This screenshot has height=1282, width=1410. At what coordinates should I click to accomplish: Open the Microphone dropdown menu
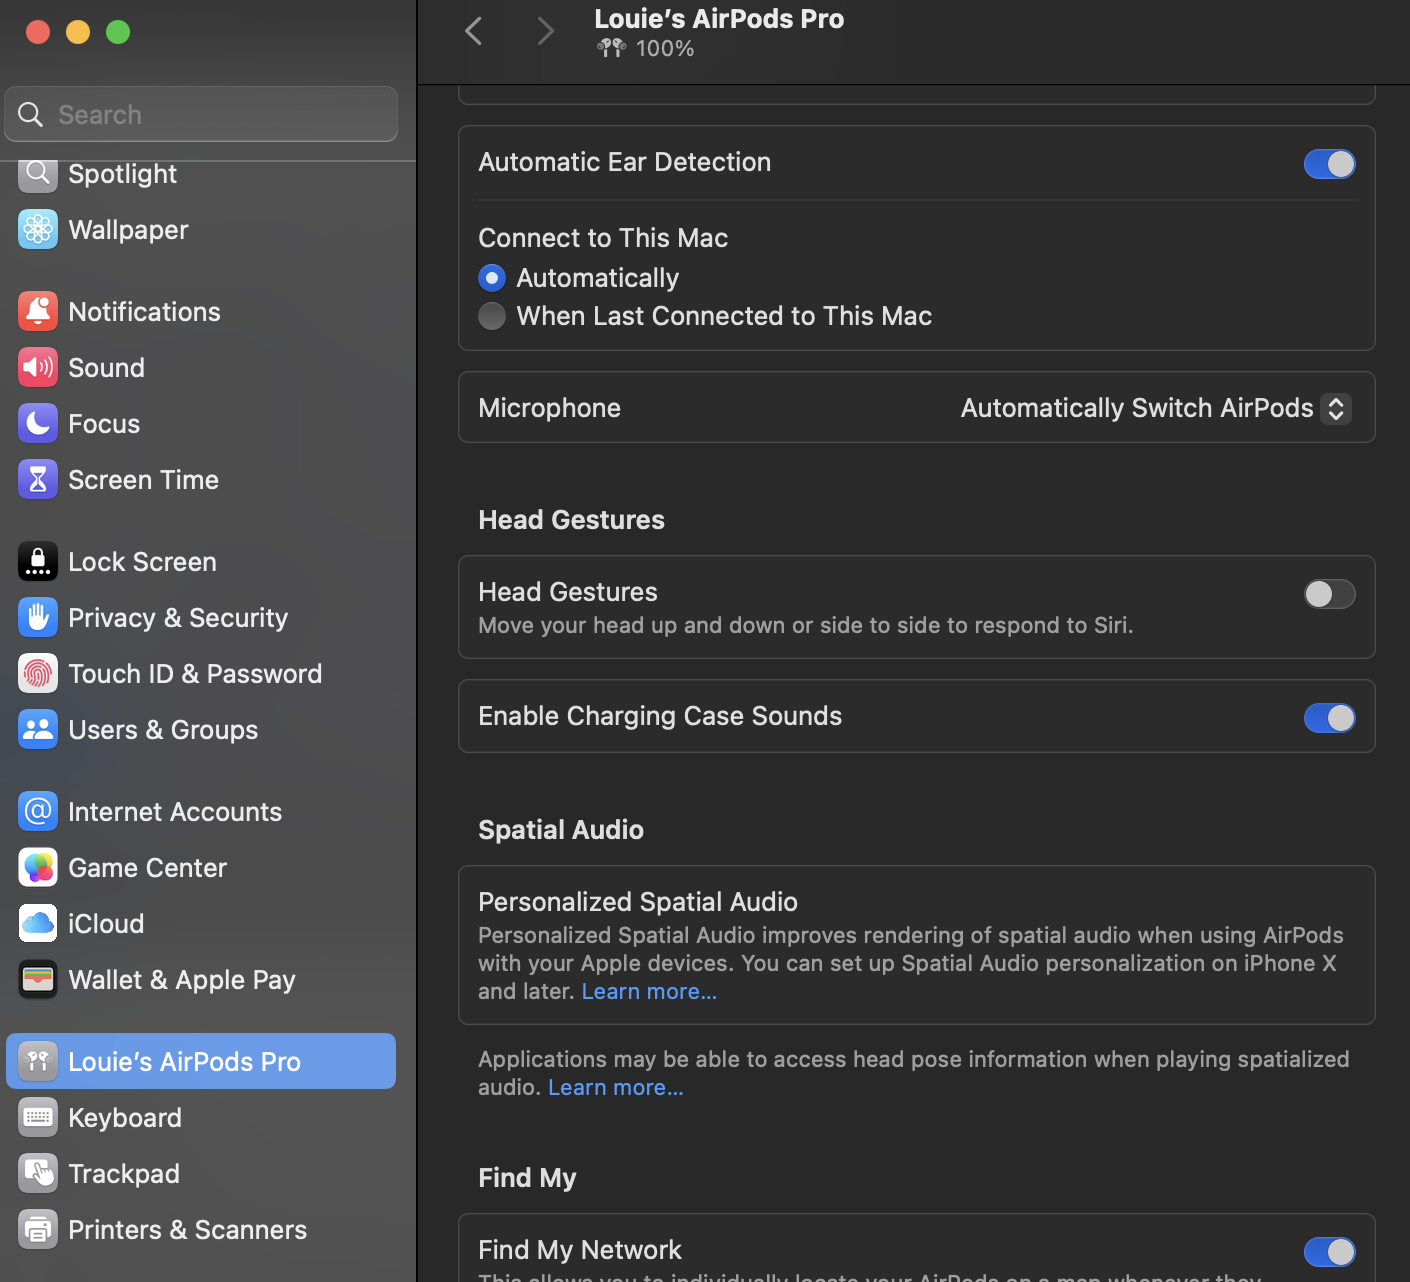(x=1155, y=408)
